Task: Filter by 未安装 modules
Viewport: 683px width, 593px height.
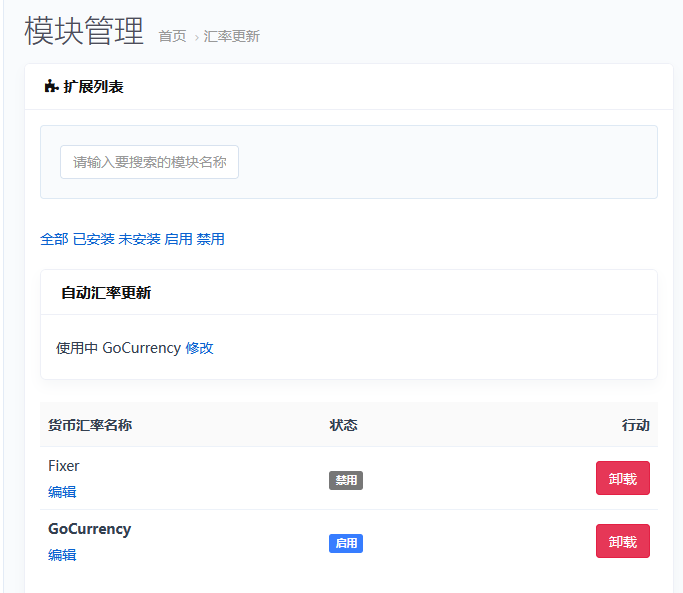Action: point(139,239)
